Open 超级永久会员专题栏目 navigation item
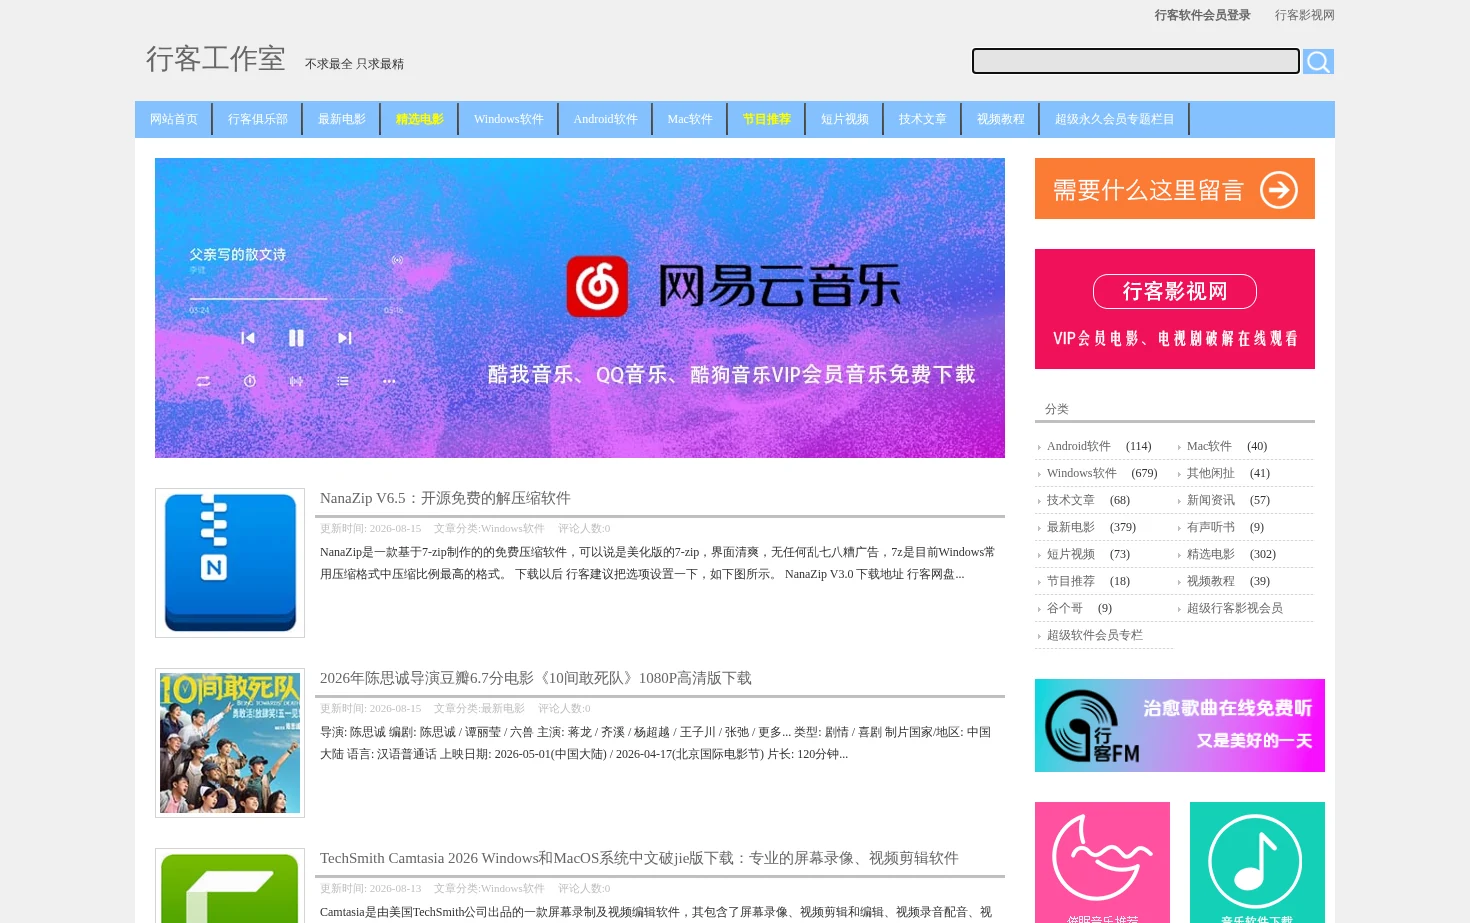This screenshot has width=1470, height=923. (1115, 119)
